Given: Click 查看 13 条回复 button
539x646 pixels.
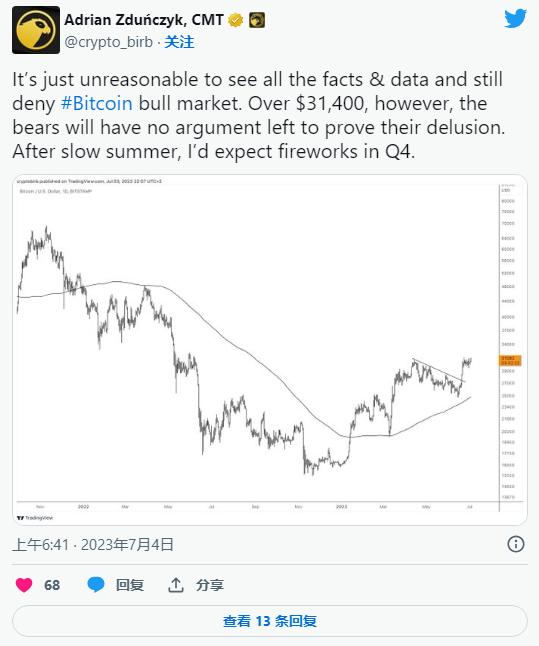Looking at the screenshot, I should pyautogui.click(x=270, y=621).
